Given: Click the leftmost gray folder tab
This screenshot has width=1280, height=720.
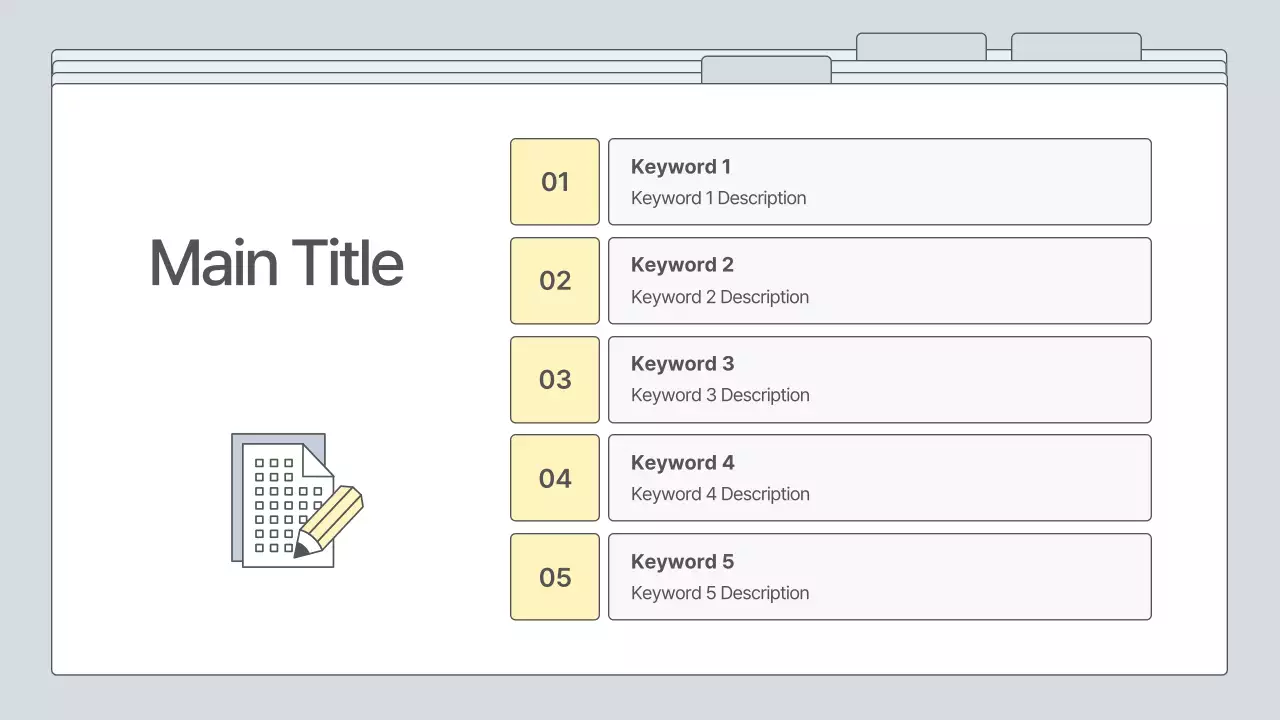Looking at the screenshot, I should click(766, 69).
